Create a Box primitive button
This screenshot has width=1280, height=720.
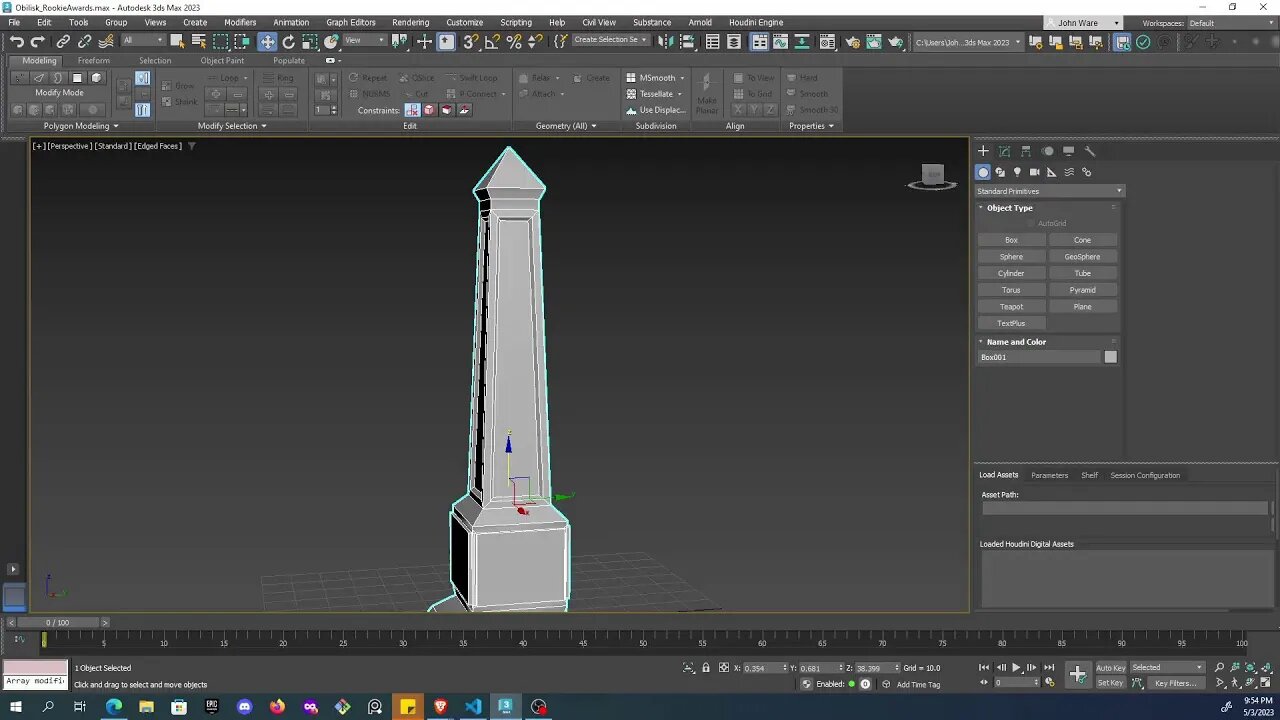(1011, 240)
